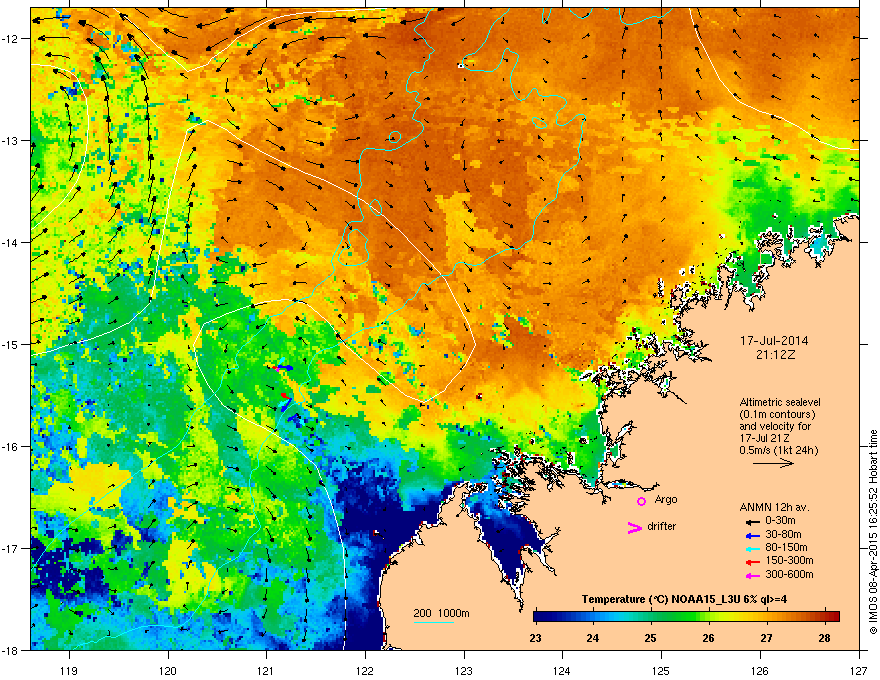Click the '80-150m' depth label
880x680 pixels.
pyautogui.click(x=786, y=547)
